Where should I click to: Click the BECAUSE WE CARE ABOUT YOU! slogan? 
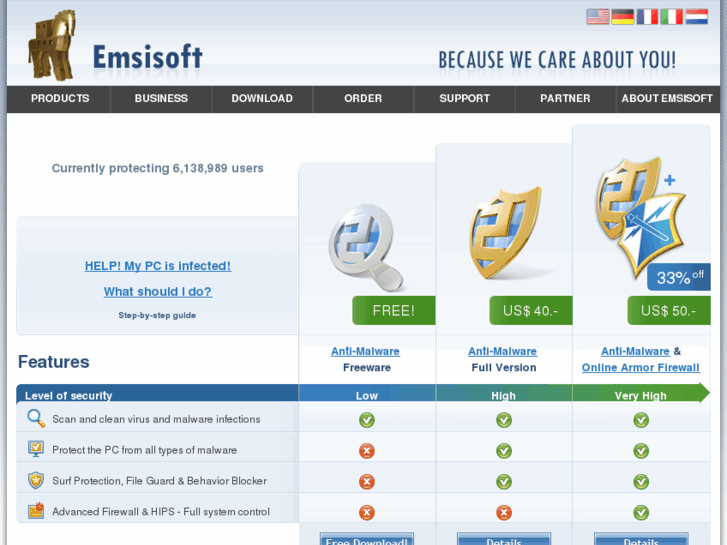click(557, 60)
